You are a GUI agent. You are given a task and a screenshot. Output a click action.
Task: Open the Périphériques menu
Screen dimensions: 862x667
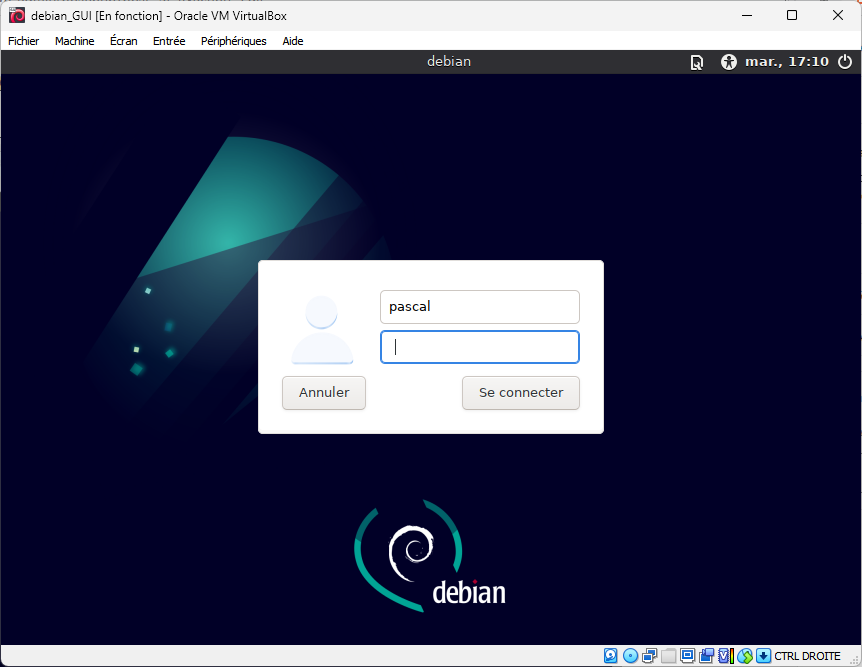click(234, 41)
